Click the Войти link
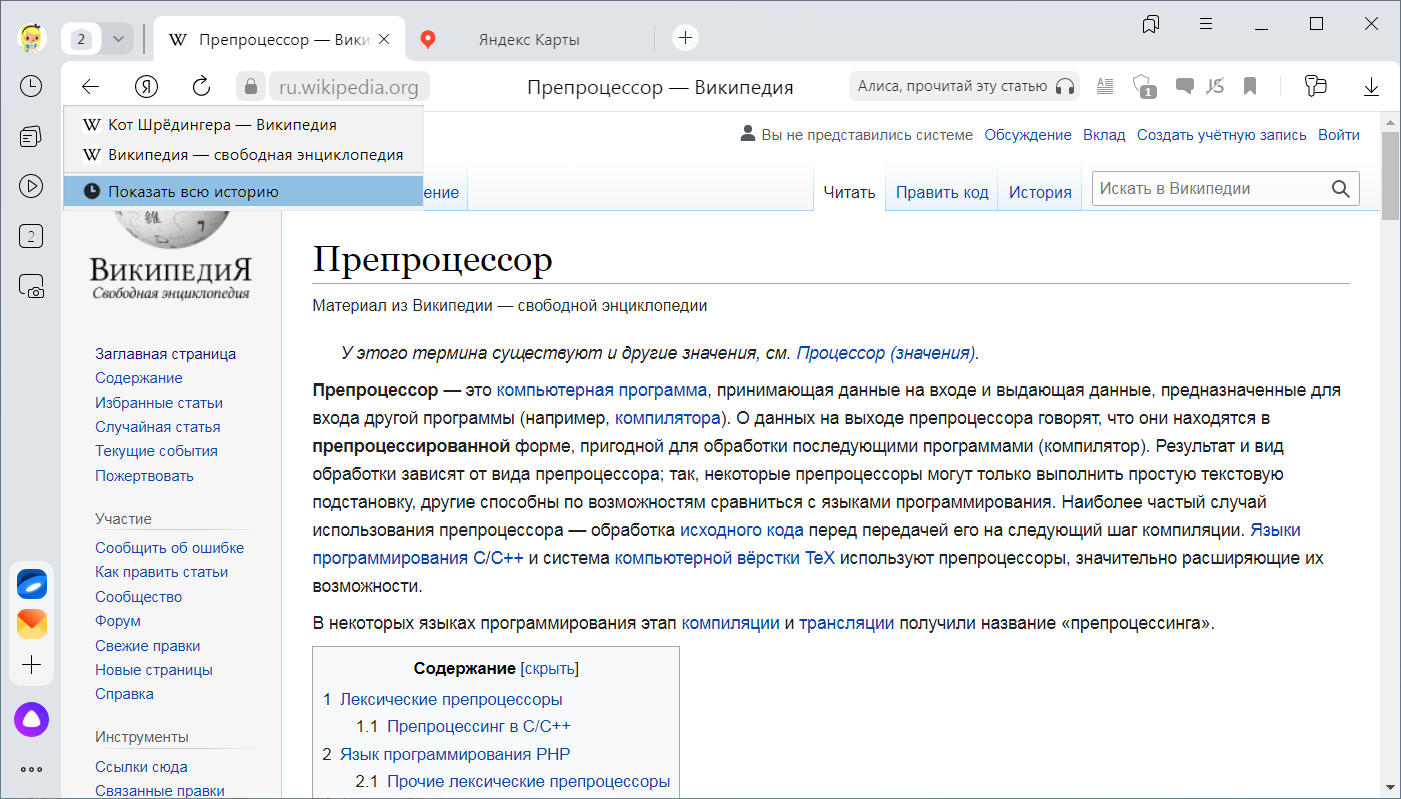1401x799 pixels. tap(1339, 135)
